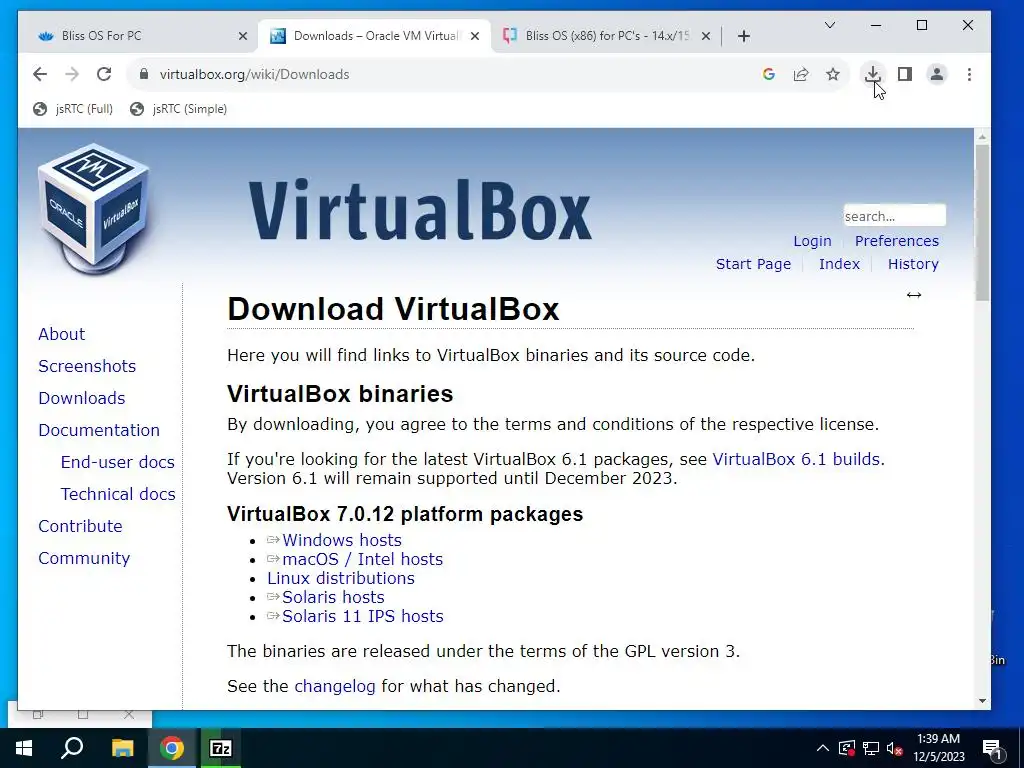Open Windows taskbar search

coord(72,748)
